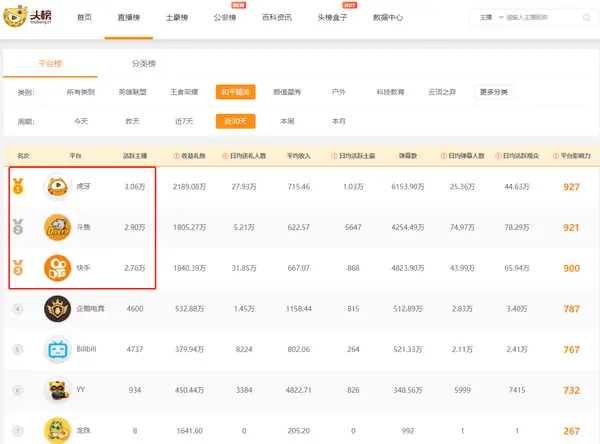Click the 活跃主播 column header
This screenshot has width=600, height=444.
pos(135,156)
